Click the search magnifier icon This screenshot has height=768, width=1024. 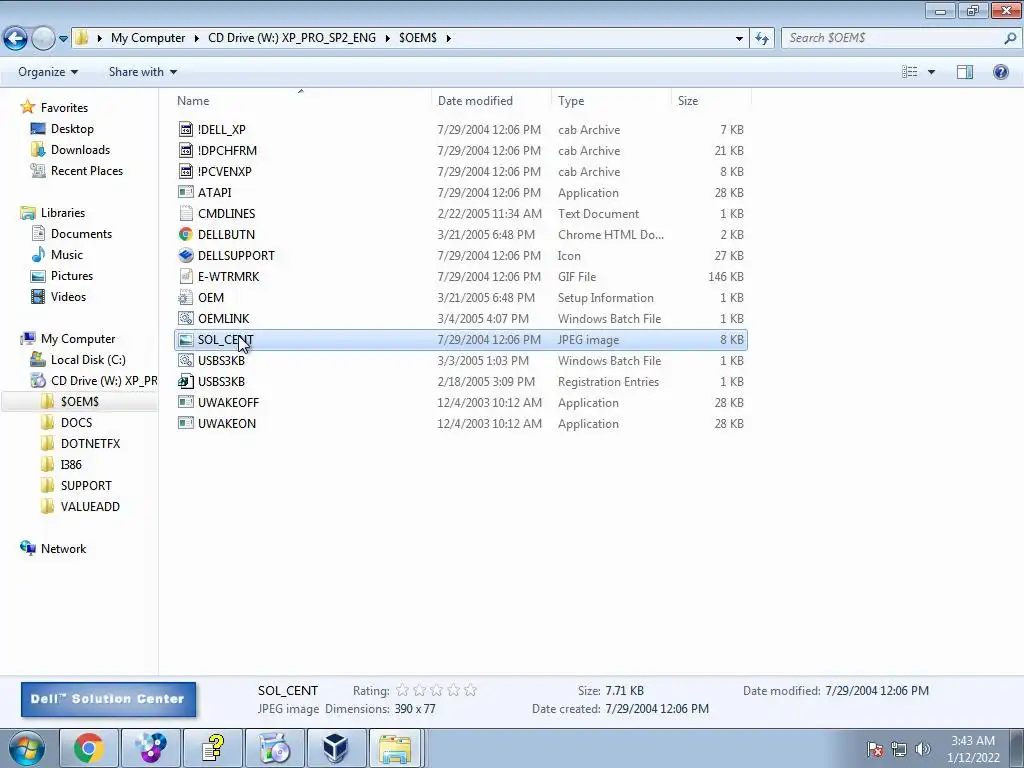1010,38
